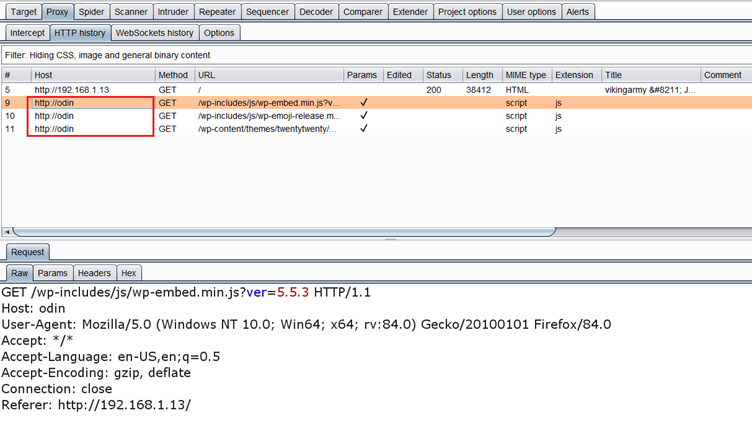Click the split pane divider handle
Screen dimensions: 752x426
click(390, 239)
